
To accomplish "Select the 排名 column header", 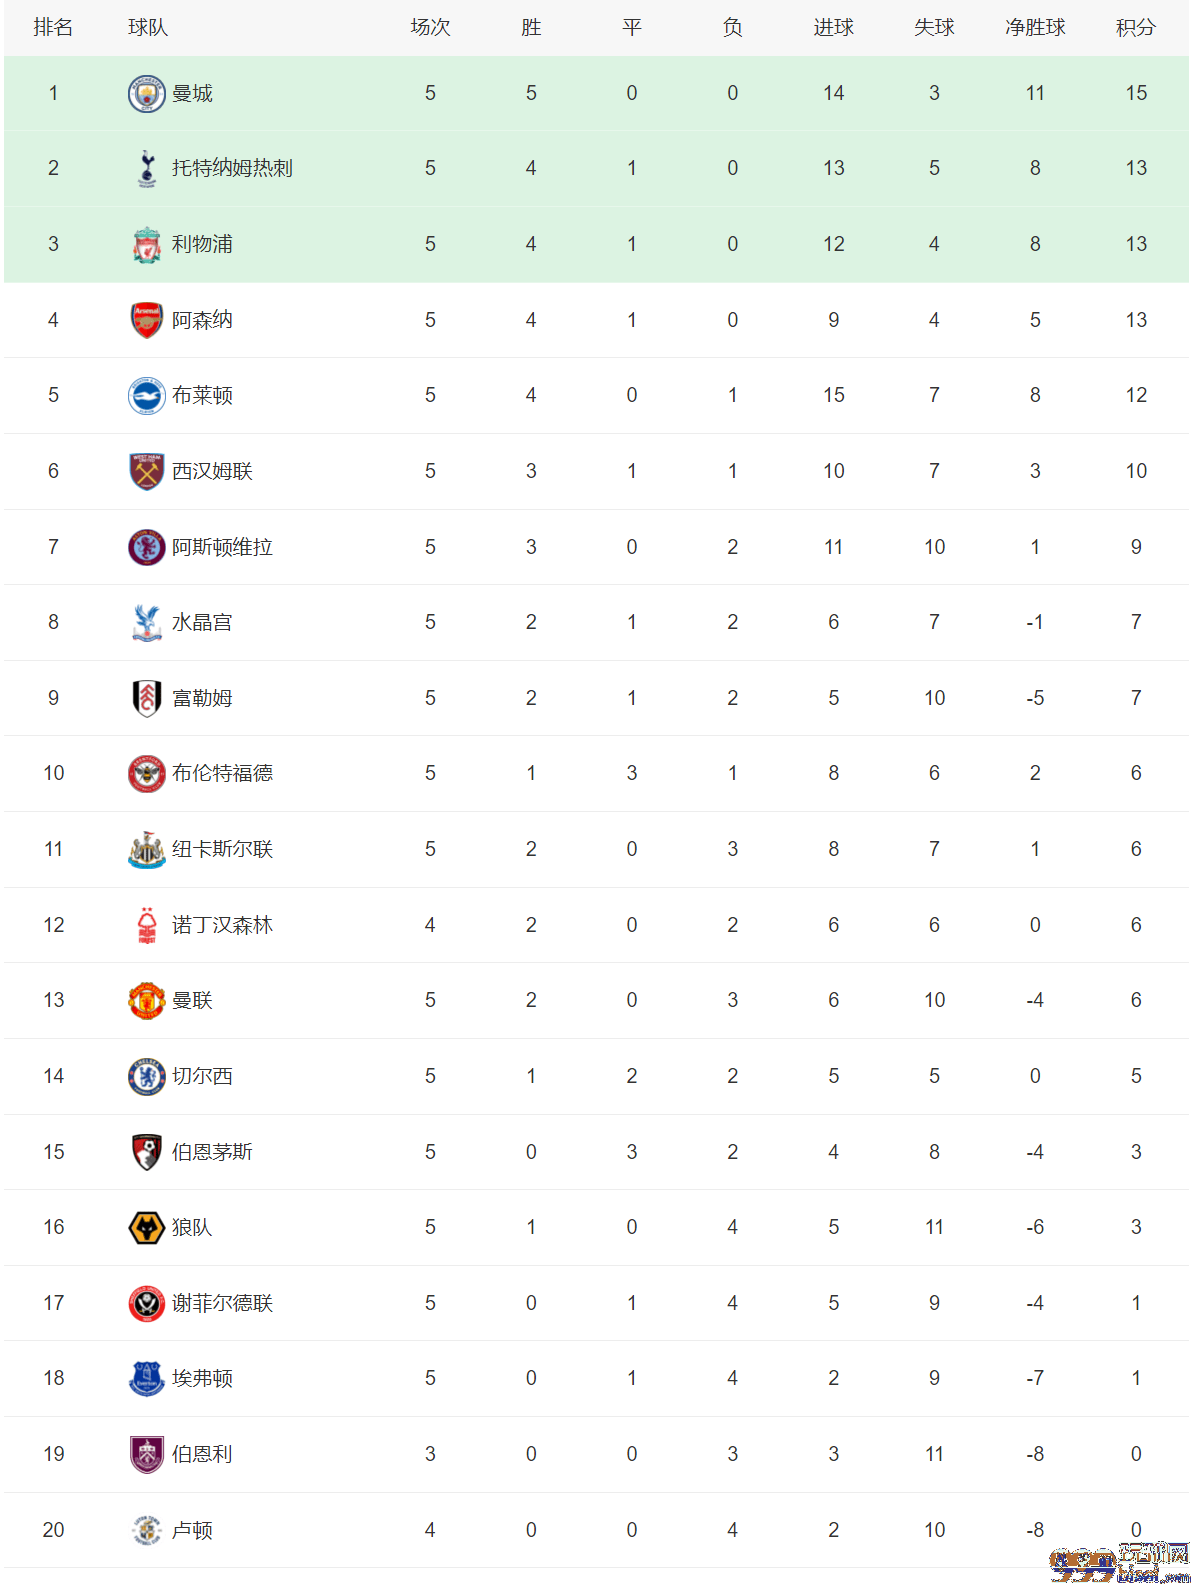I will coord(53,27).
